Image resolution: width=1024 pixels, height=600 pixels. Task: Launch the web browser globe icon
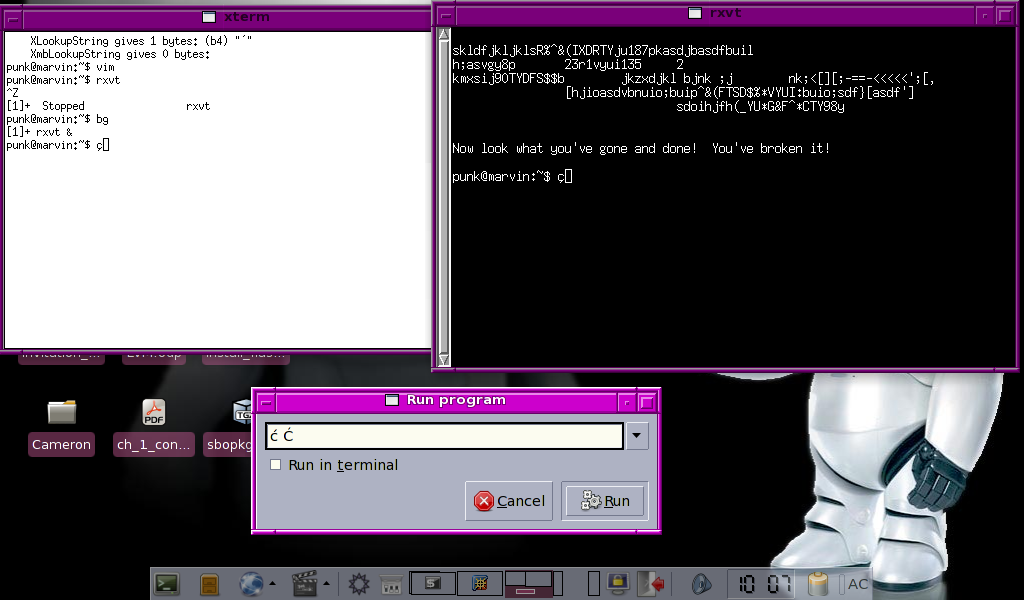250,583
